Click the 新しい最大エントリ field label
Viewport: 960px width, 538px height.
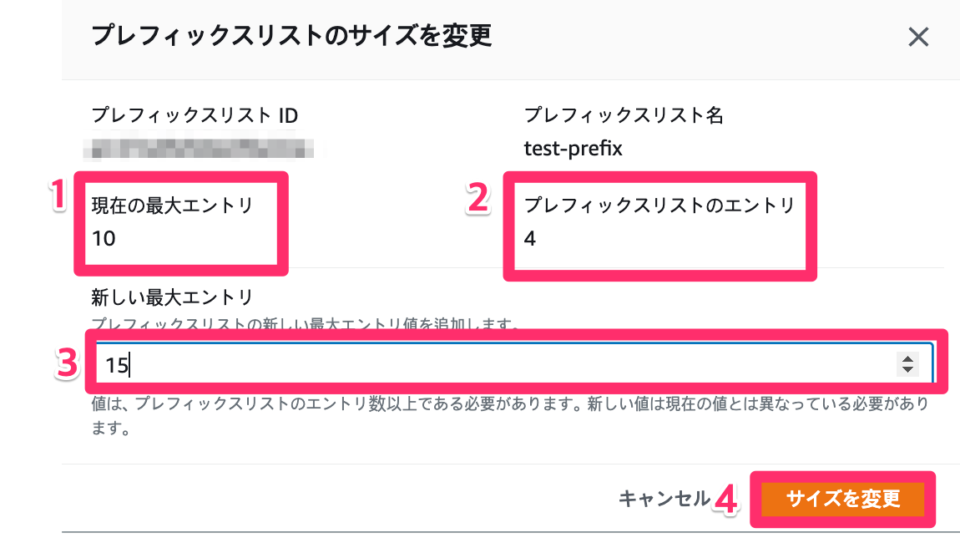coord(172,297)
